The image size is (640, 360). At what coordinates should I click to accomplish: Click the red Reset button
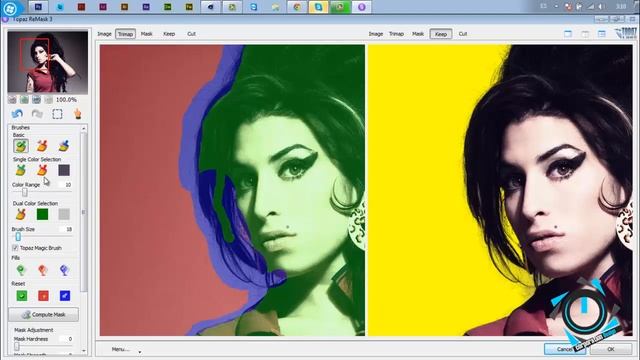tap(43, 296)
